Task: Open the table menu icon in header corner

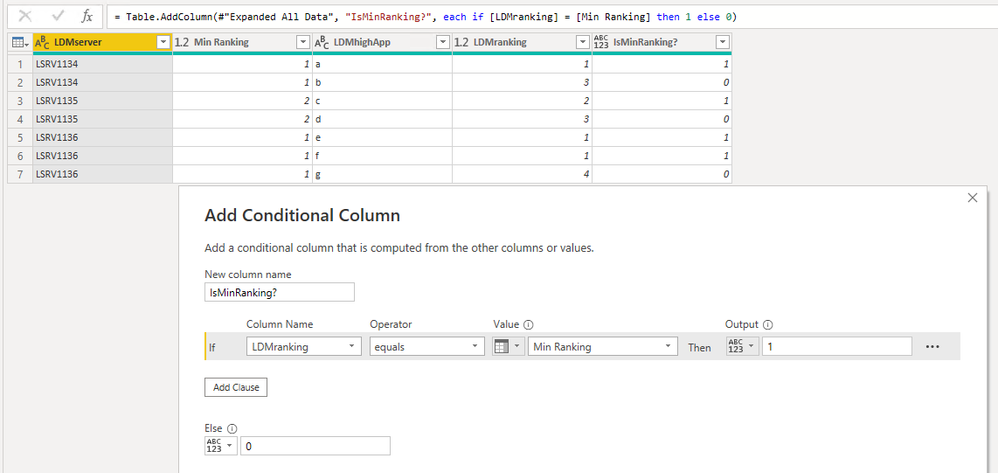Action: [x=20, y=43]
